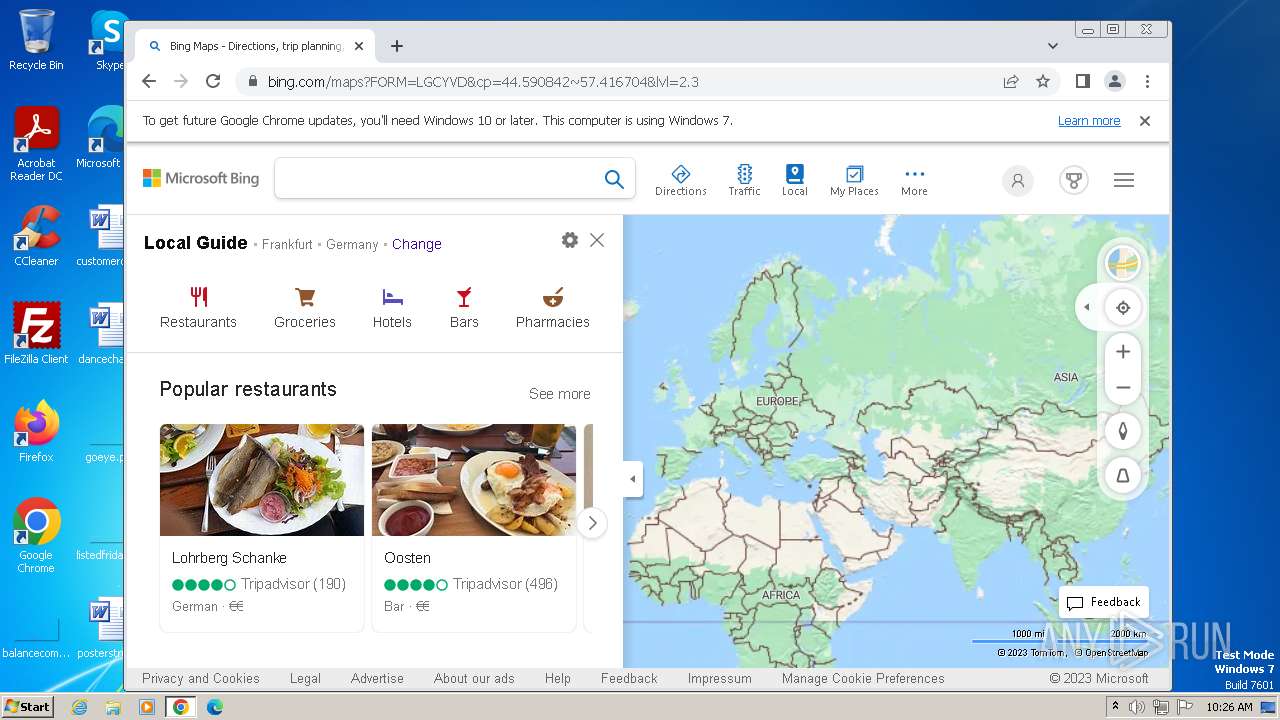
Task: Toggle Chrome side panel
Action: pyautogui.click(x=1083, y=82)
